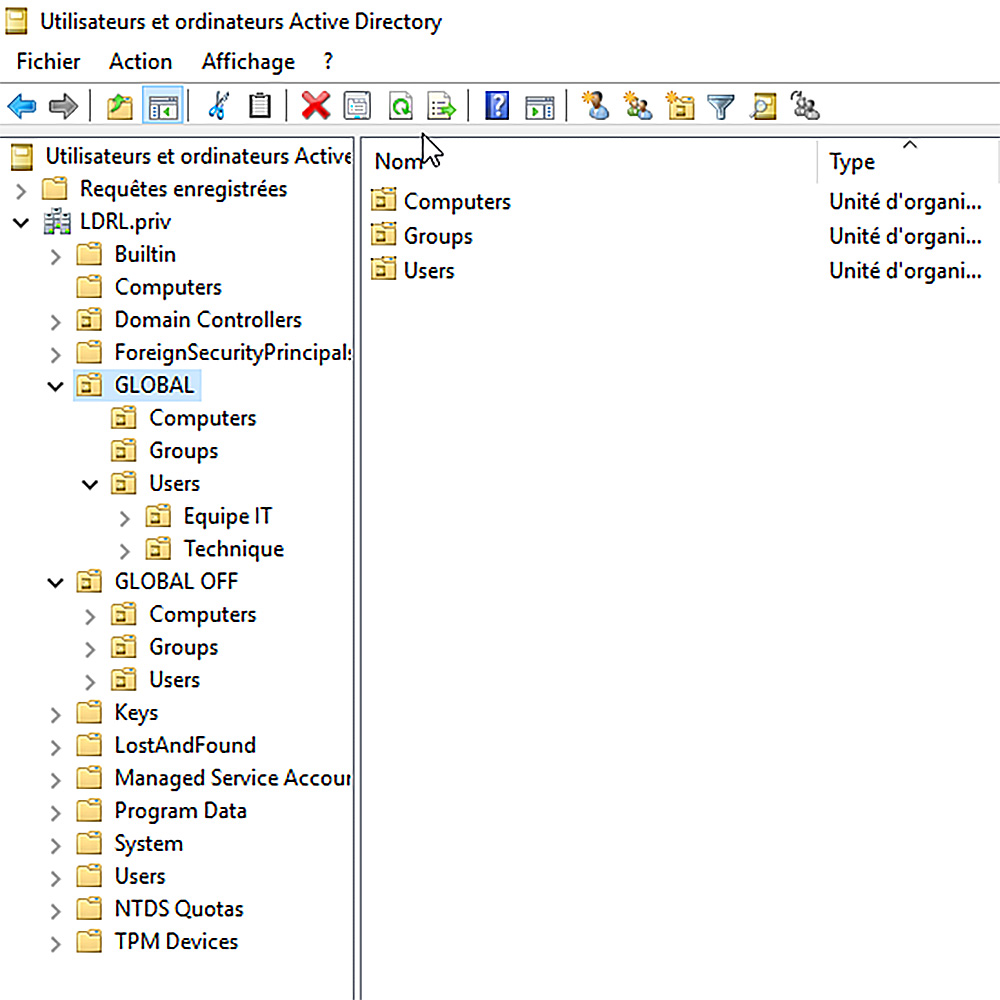The width and height of the screenshot is (1000, 1000).
Task: Expand the Program Data container
Action: [55, 813]
